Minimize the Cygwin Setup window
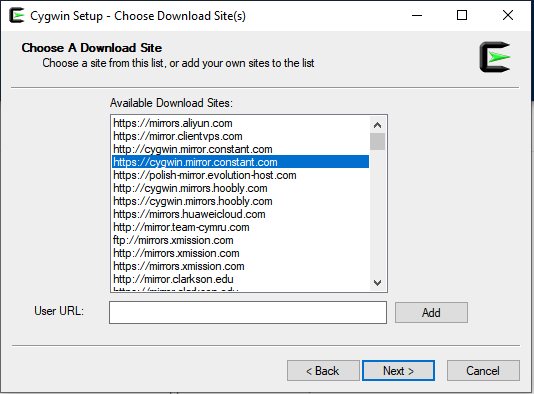This screenshot has width=534, height=394. pos(417,15)
